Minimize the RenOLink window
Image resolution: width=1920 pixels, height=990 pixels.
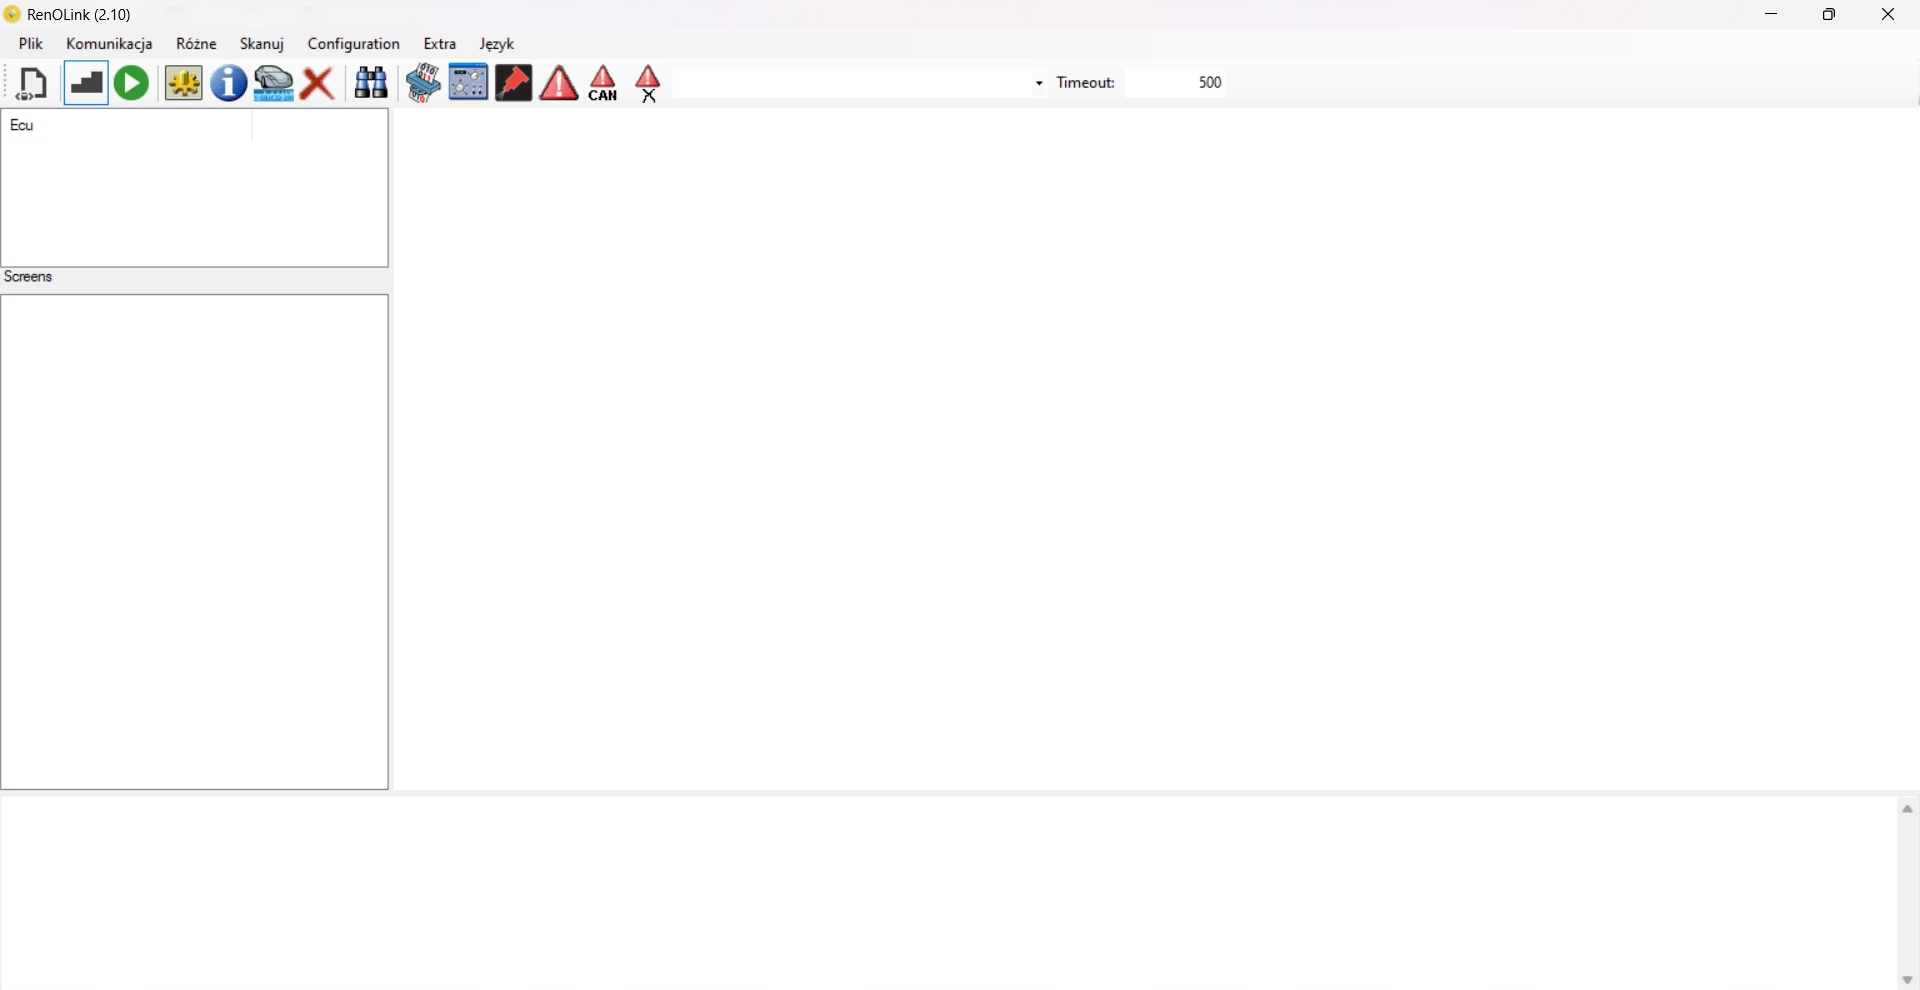click(x=1773, y=15)
